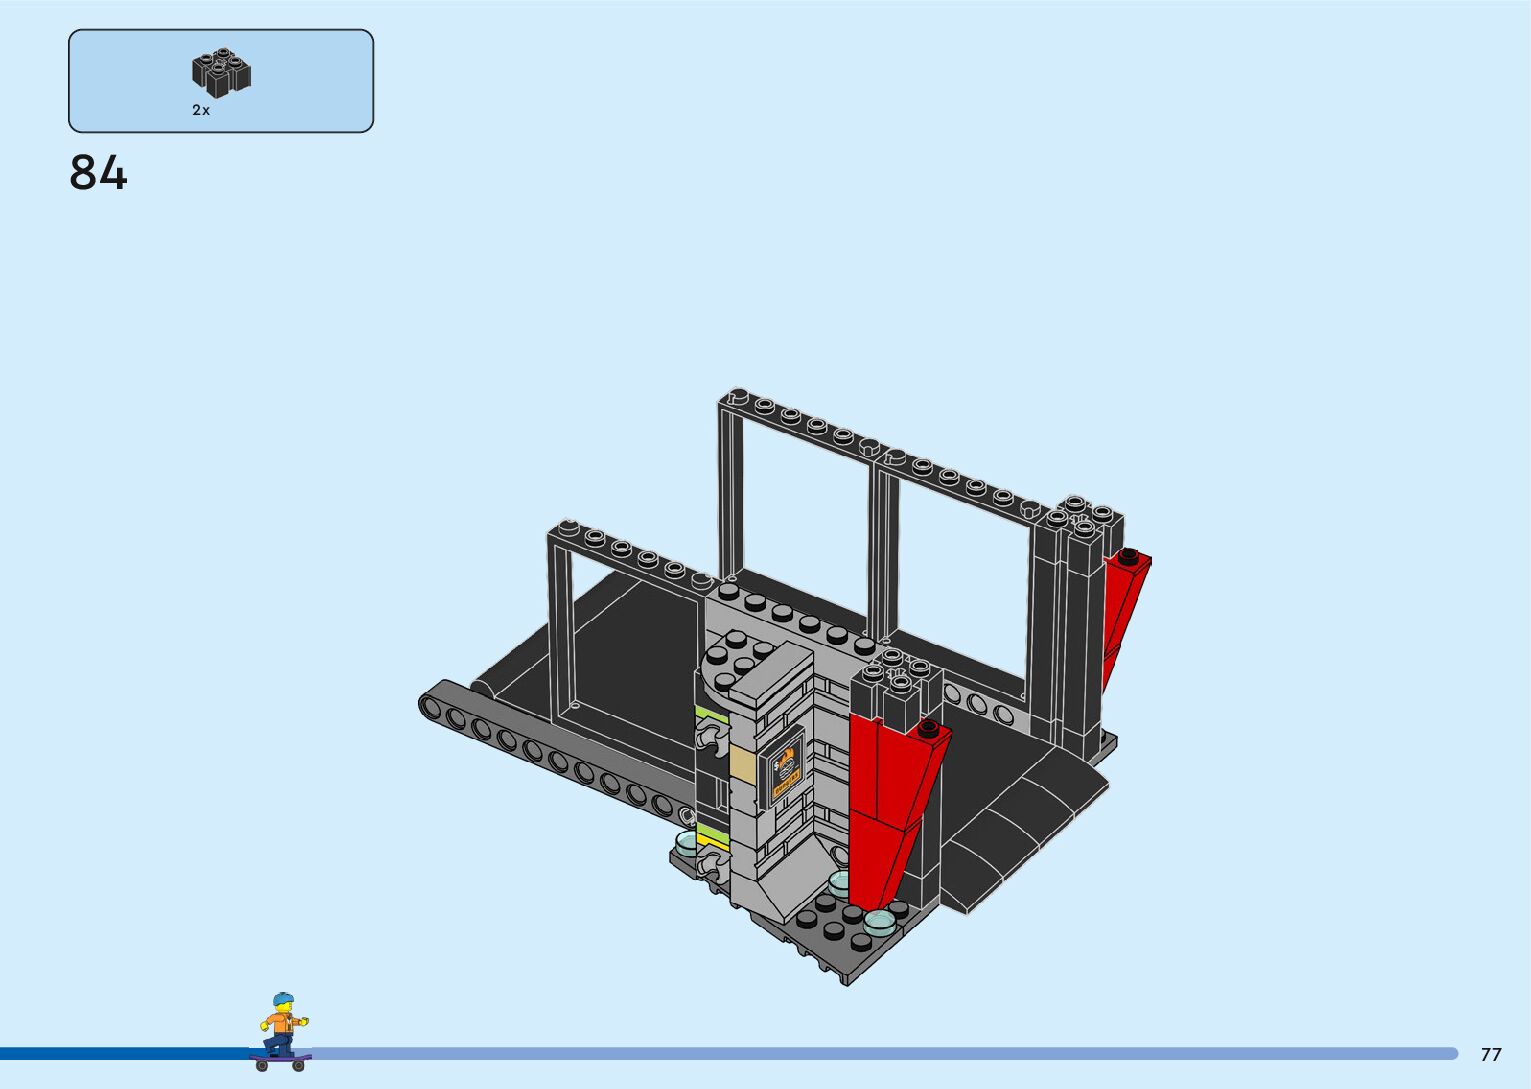The height and width of the screenshot is (1089, 1531).
Task: Click the orange sticker sign on gray wall
Action: 786,767
